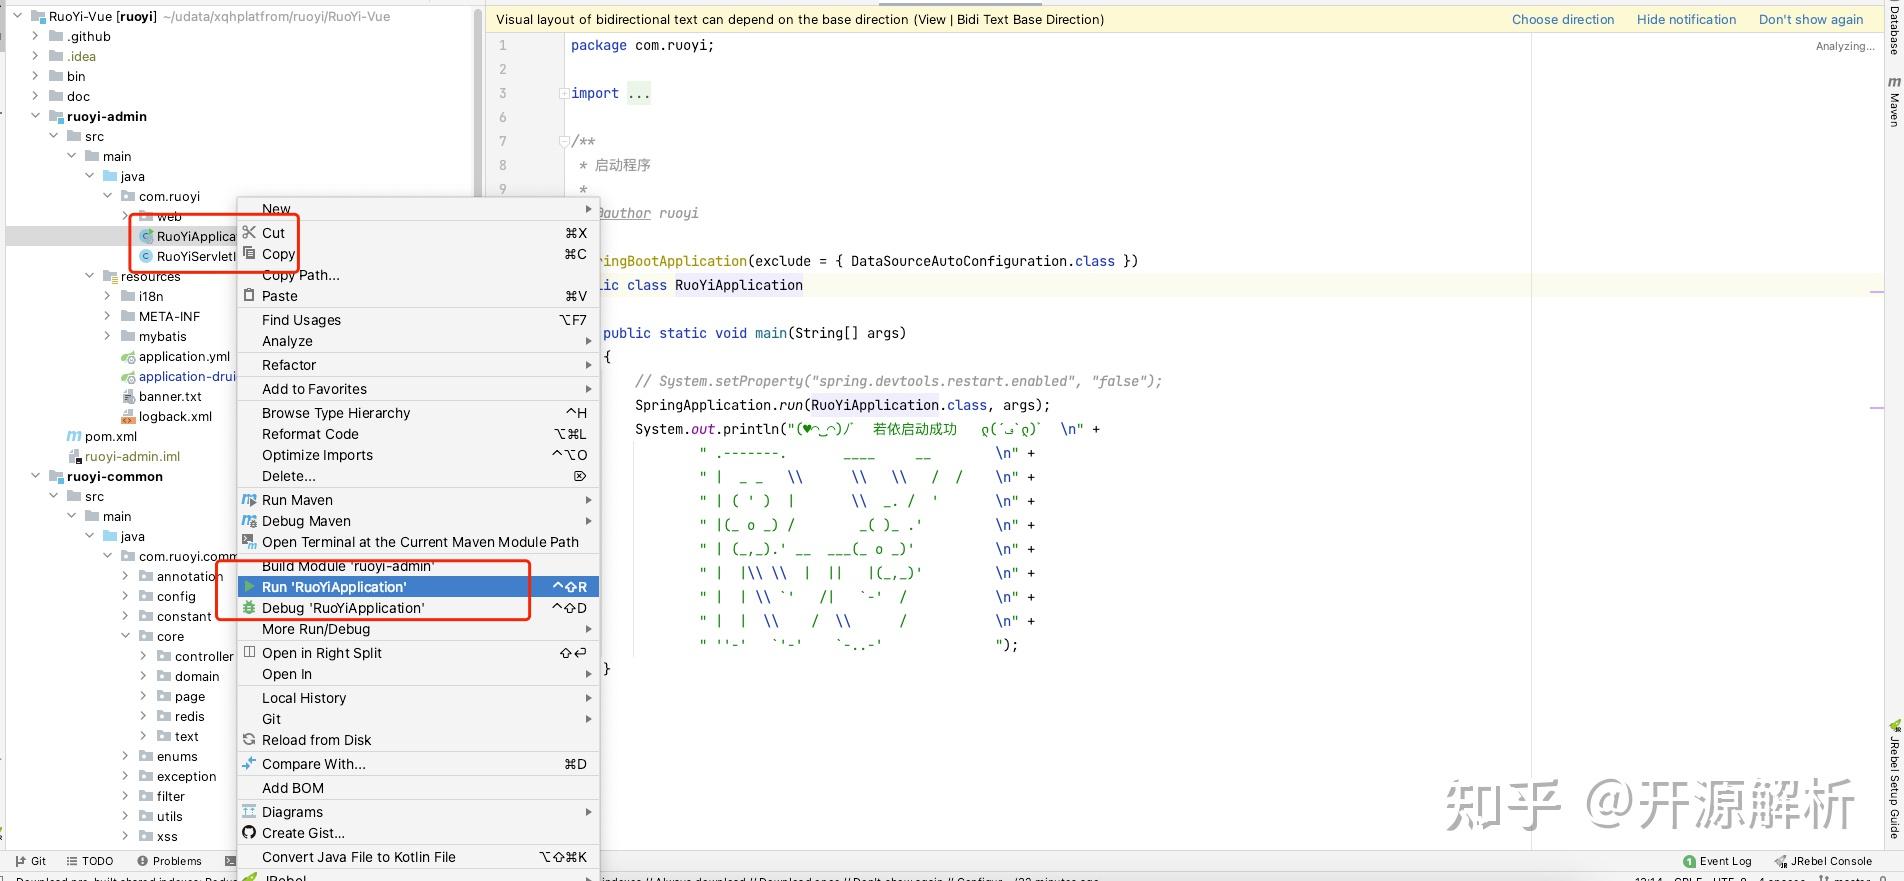Viewport: 1904px width, 881px height.
Task: Click the Reload from Disk refresh icon
Action: (x=249, y=739)
